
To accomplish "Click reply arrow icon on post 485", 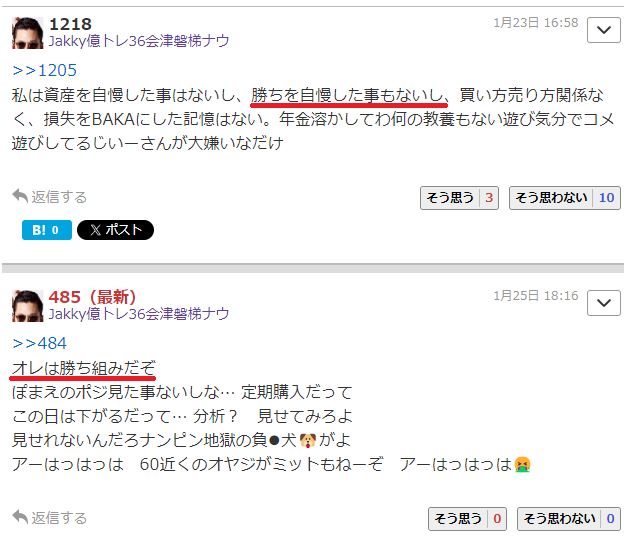I will (20, 517).
